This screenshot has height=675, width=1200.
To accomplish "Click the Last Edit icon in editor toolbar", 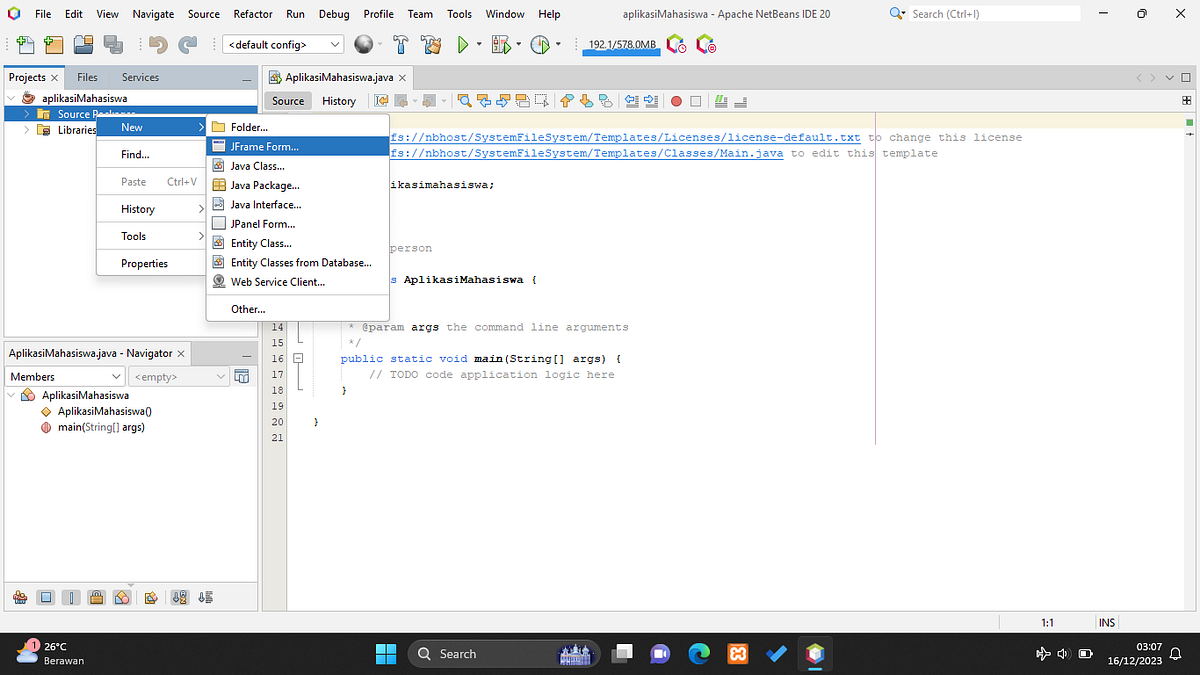I will pyautogui.click(x=381, y=101).
